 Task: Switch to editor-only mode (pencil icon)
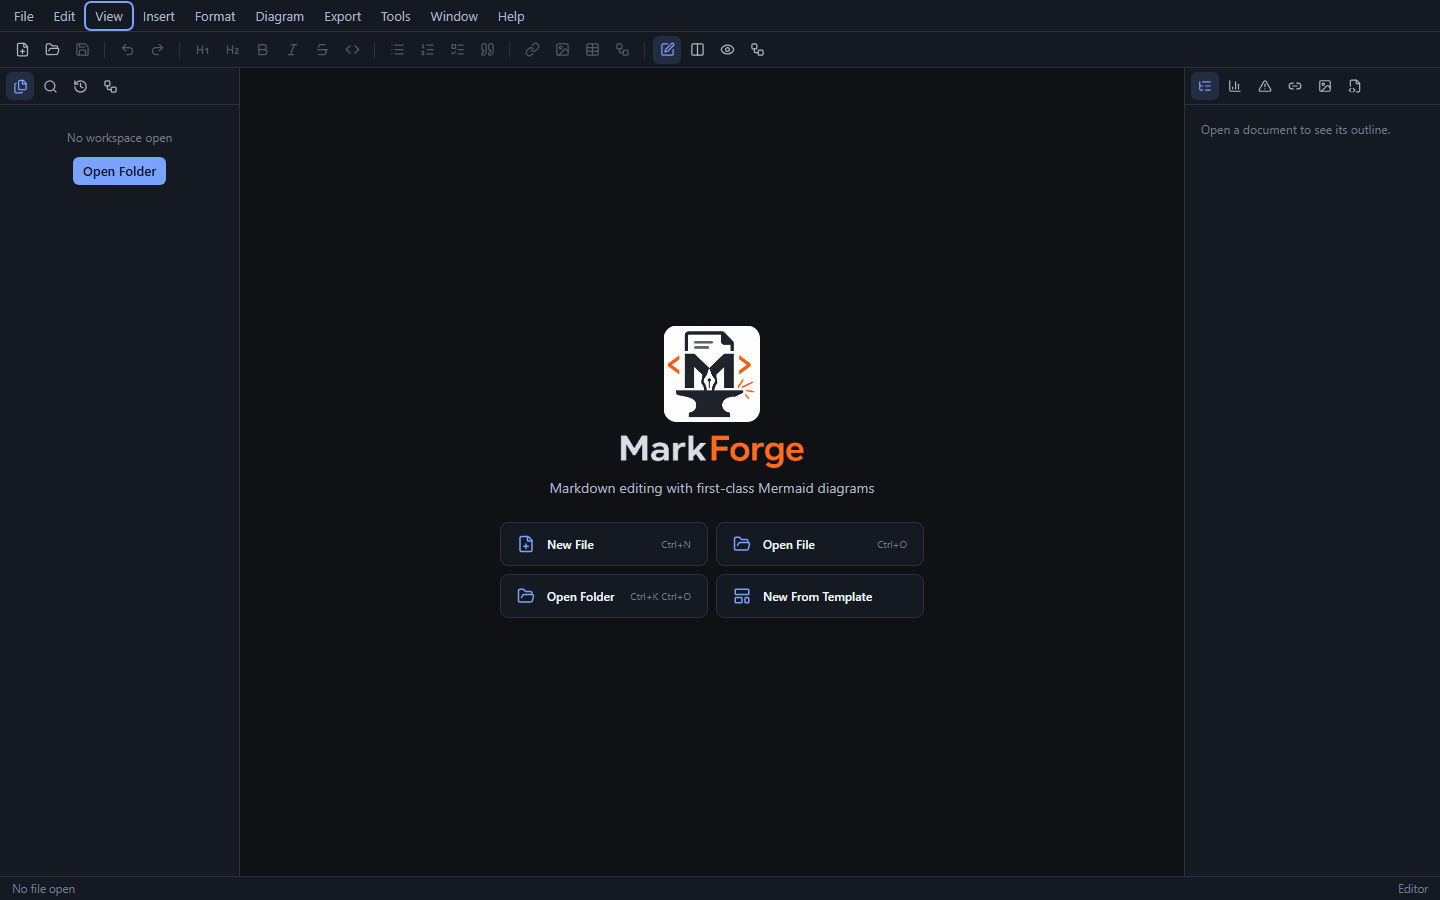click(x=667, y=50)
